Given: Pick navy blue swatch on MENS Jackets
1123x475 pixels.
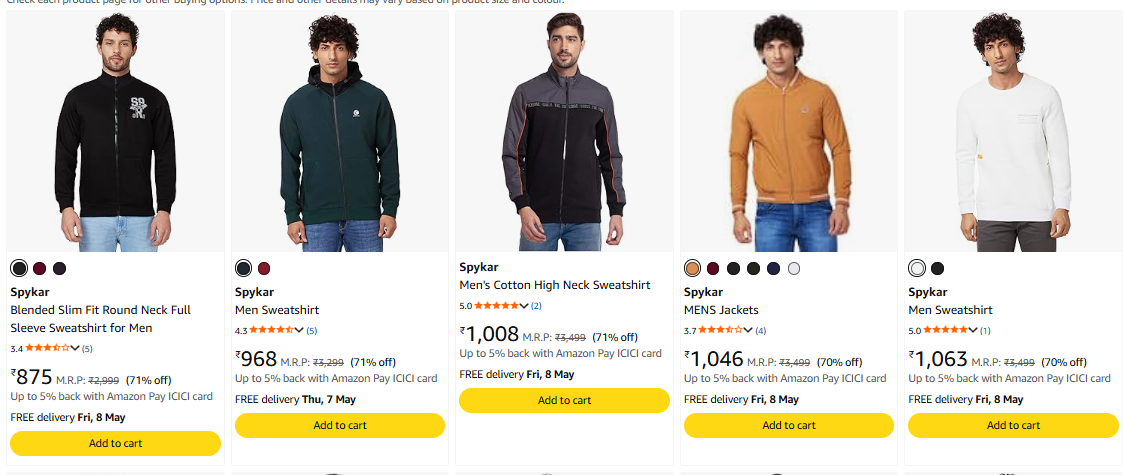Looking at the screenshot, I should (773, 269).
